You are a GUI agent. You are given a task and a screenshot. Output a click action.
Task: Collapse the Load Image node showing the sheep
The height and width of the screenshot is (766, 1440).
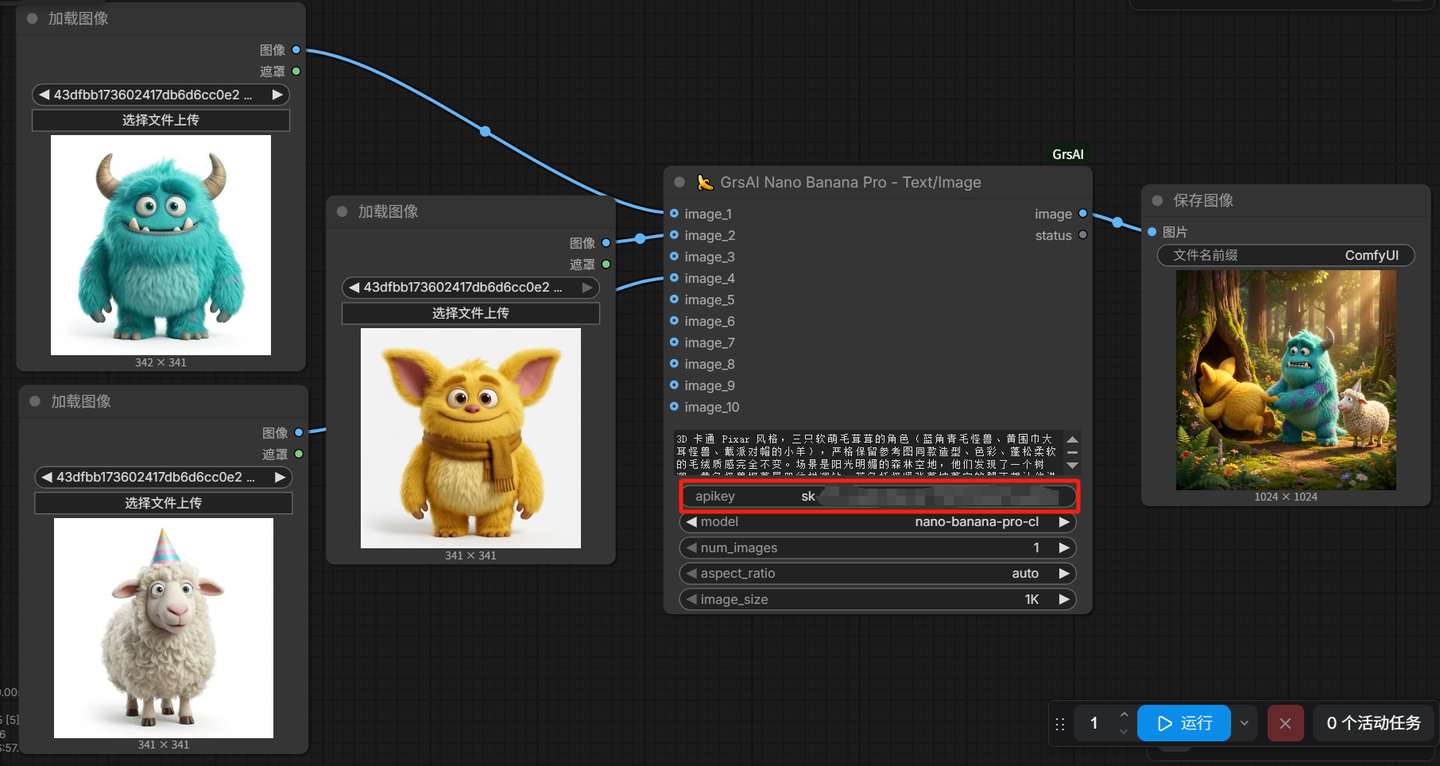point(35,402)
